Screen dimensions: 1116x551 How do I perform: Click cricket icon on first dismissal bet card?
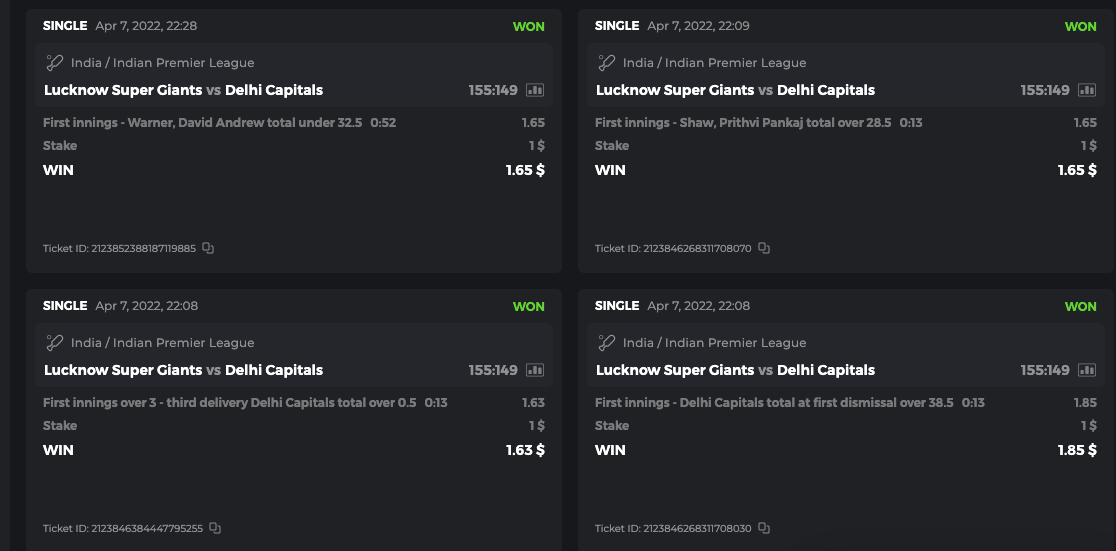607,343
